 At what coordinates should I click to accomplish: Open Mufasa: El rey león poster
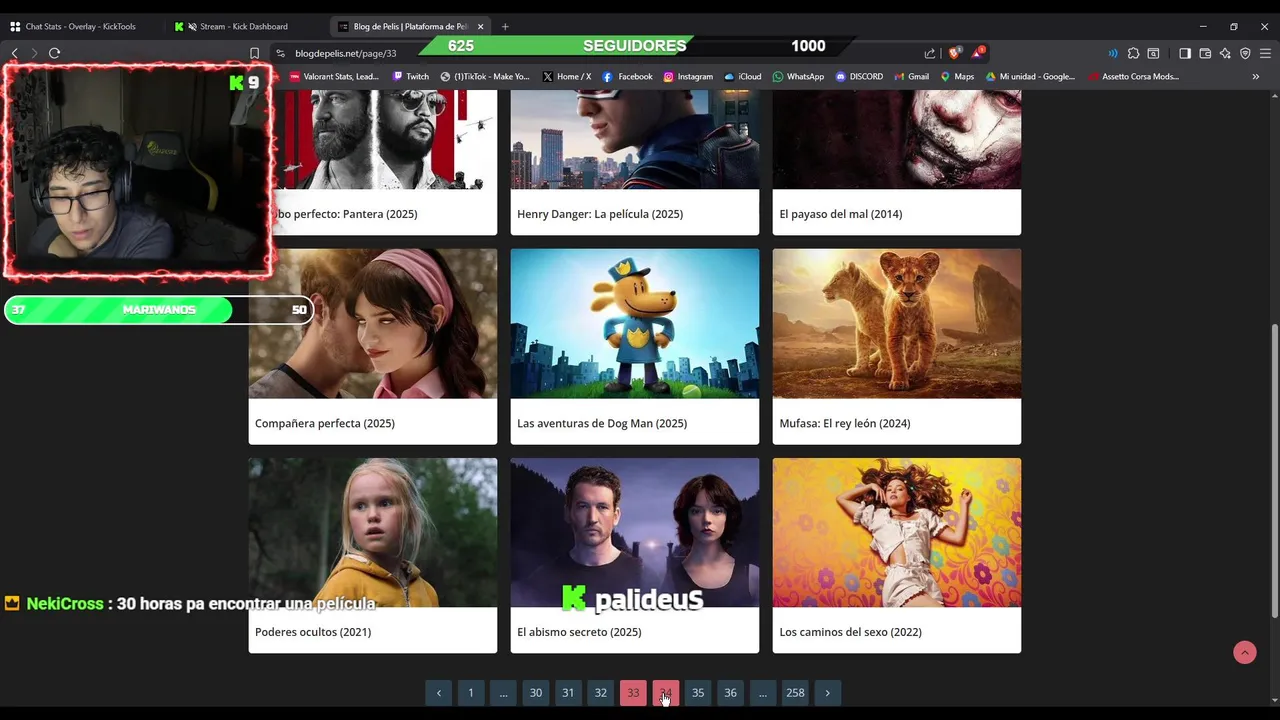(897, 323)
